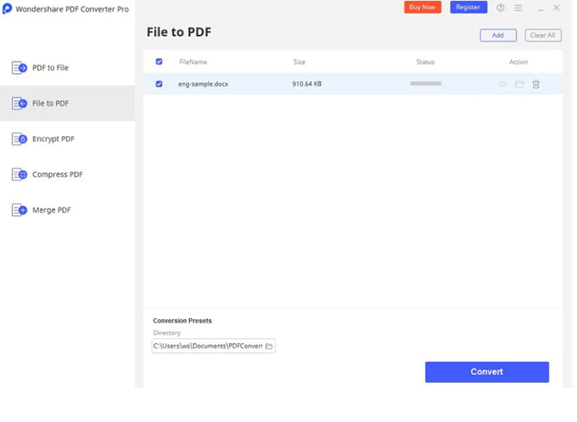Image resolution: width=577 pixels, height=422 pixels.
Task: Toggle the select-all checkbox in header
Action: (x=159, y=61)
